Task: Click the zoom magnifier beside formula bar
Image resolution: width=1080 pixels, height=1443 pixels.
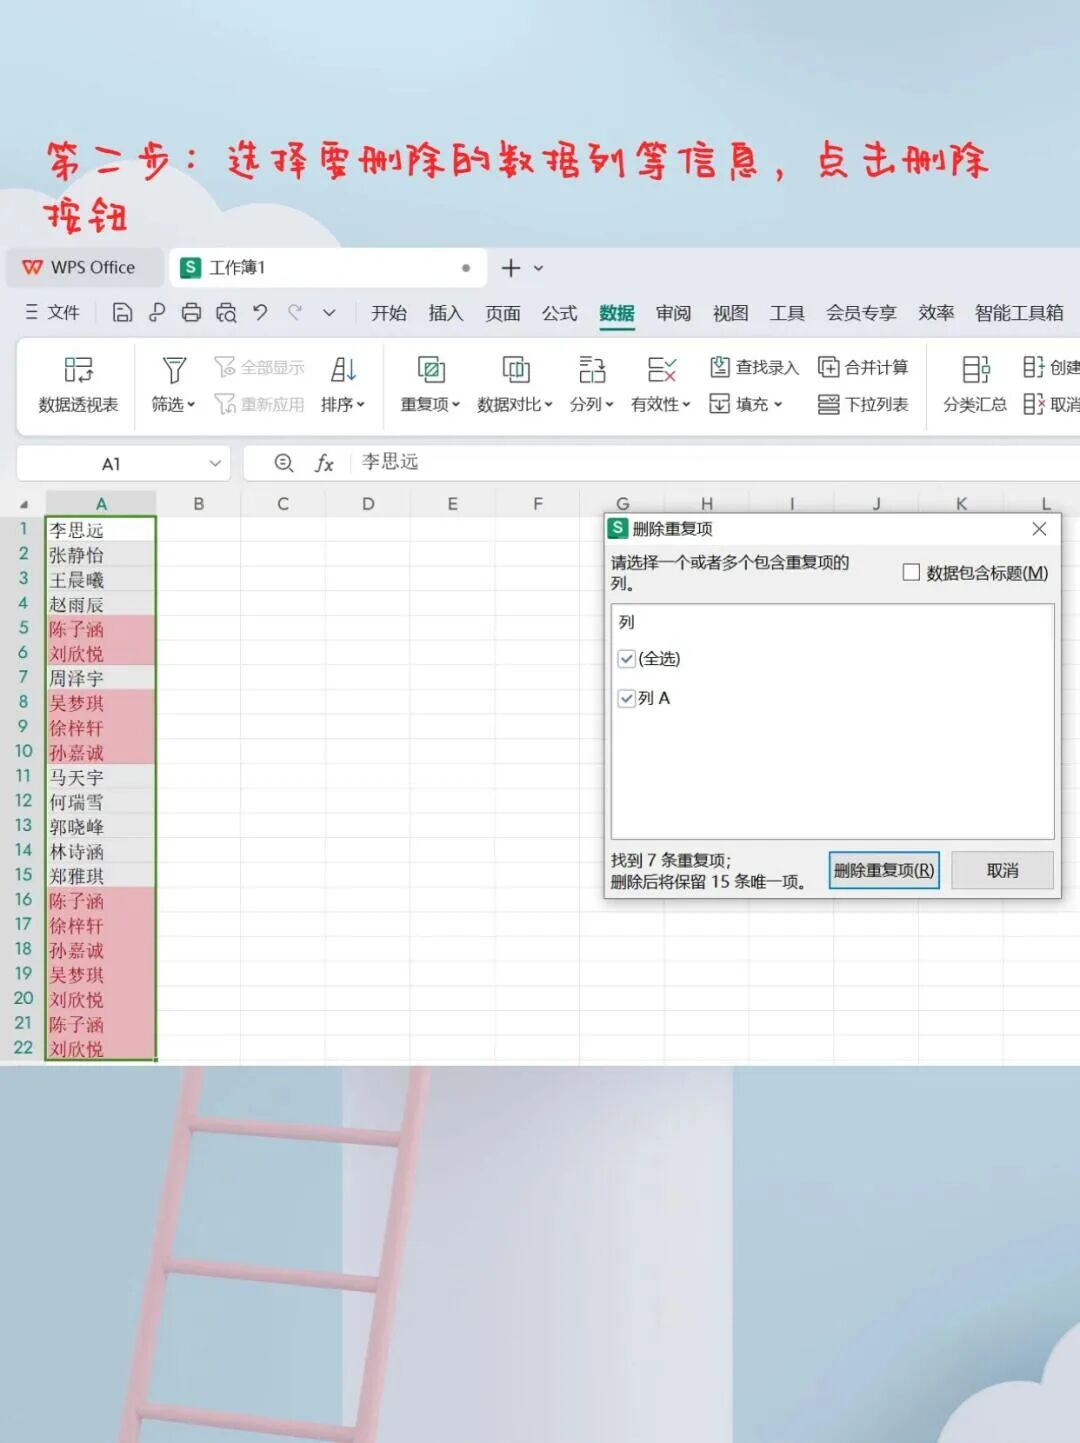Action: click(x=284, y=462)
